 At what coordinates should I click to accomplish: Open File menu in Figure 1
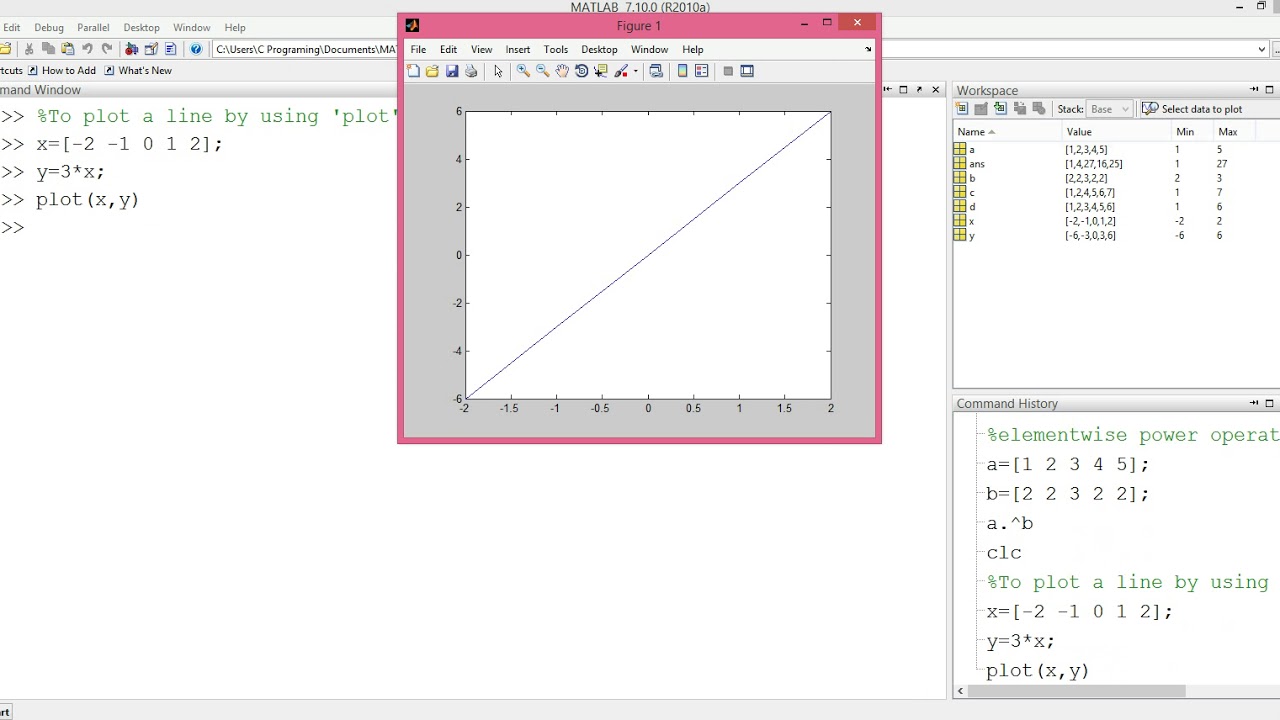[418, 49]
